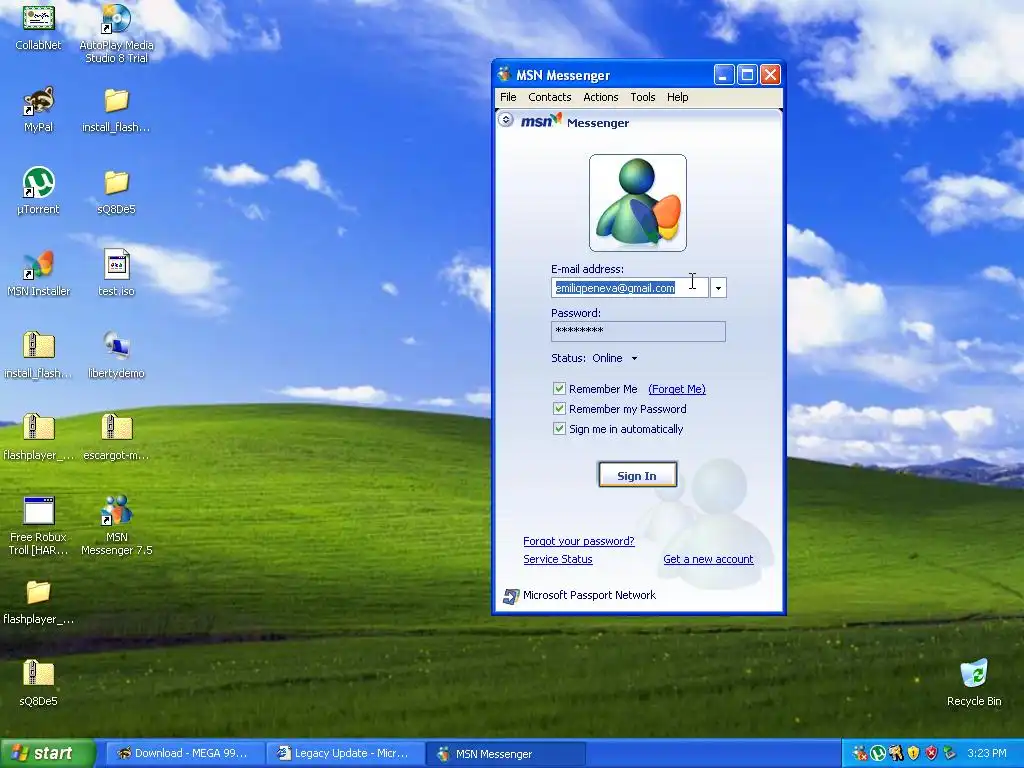Collapse the MSN Messenger header chevron
1024x768 pixels.
point(505,120)
